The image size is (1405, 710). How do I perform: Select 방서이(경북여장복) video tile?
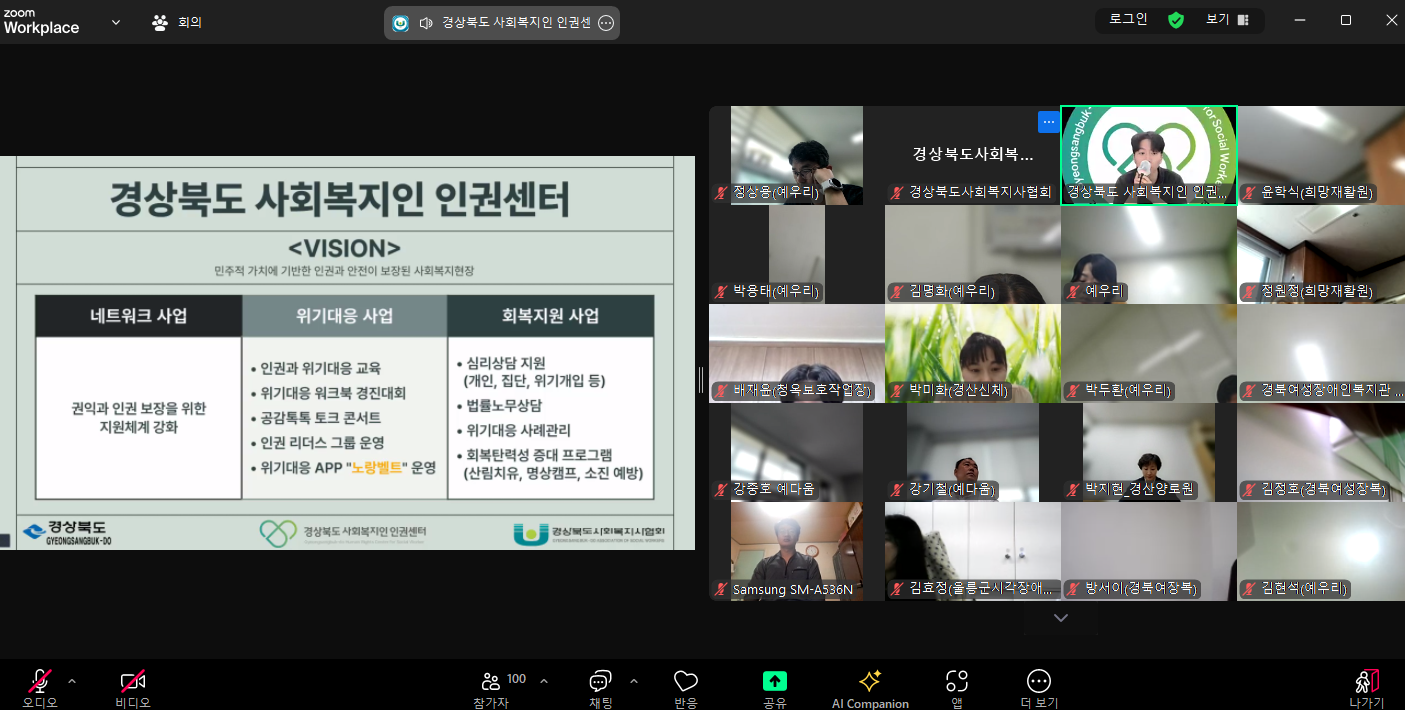[x=1149, y=551]
